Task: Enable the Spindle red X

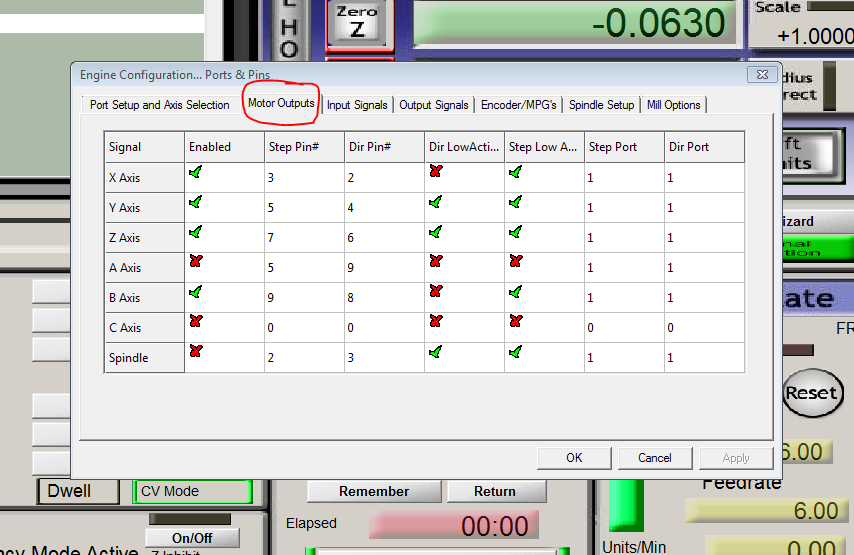Action: [196, 351]
